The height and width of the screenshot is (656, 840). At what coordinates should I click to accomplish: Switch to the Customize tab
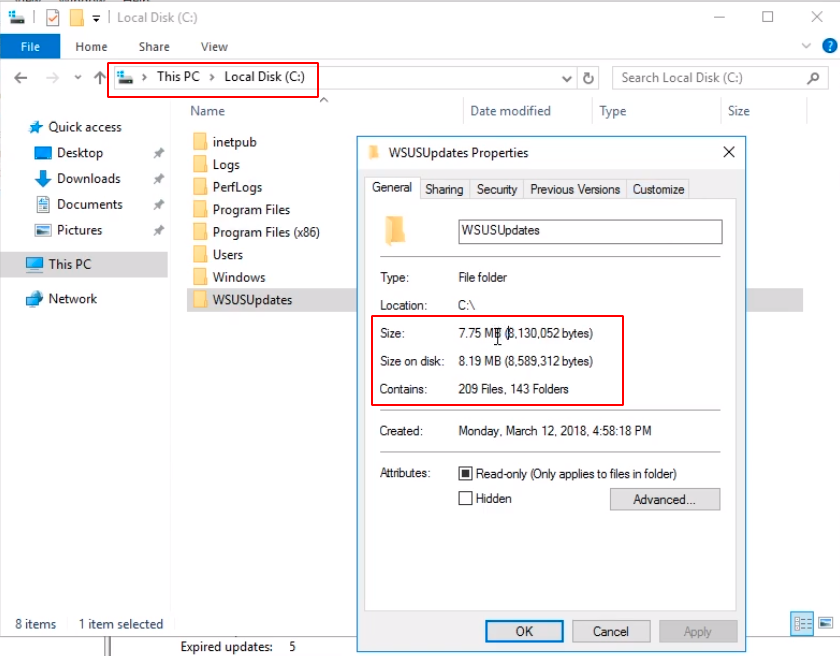658,189
